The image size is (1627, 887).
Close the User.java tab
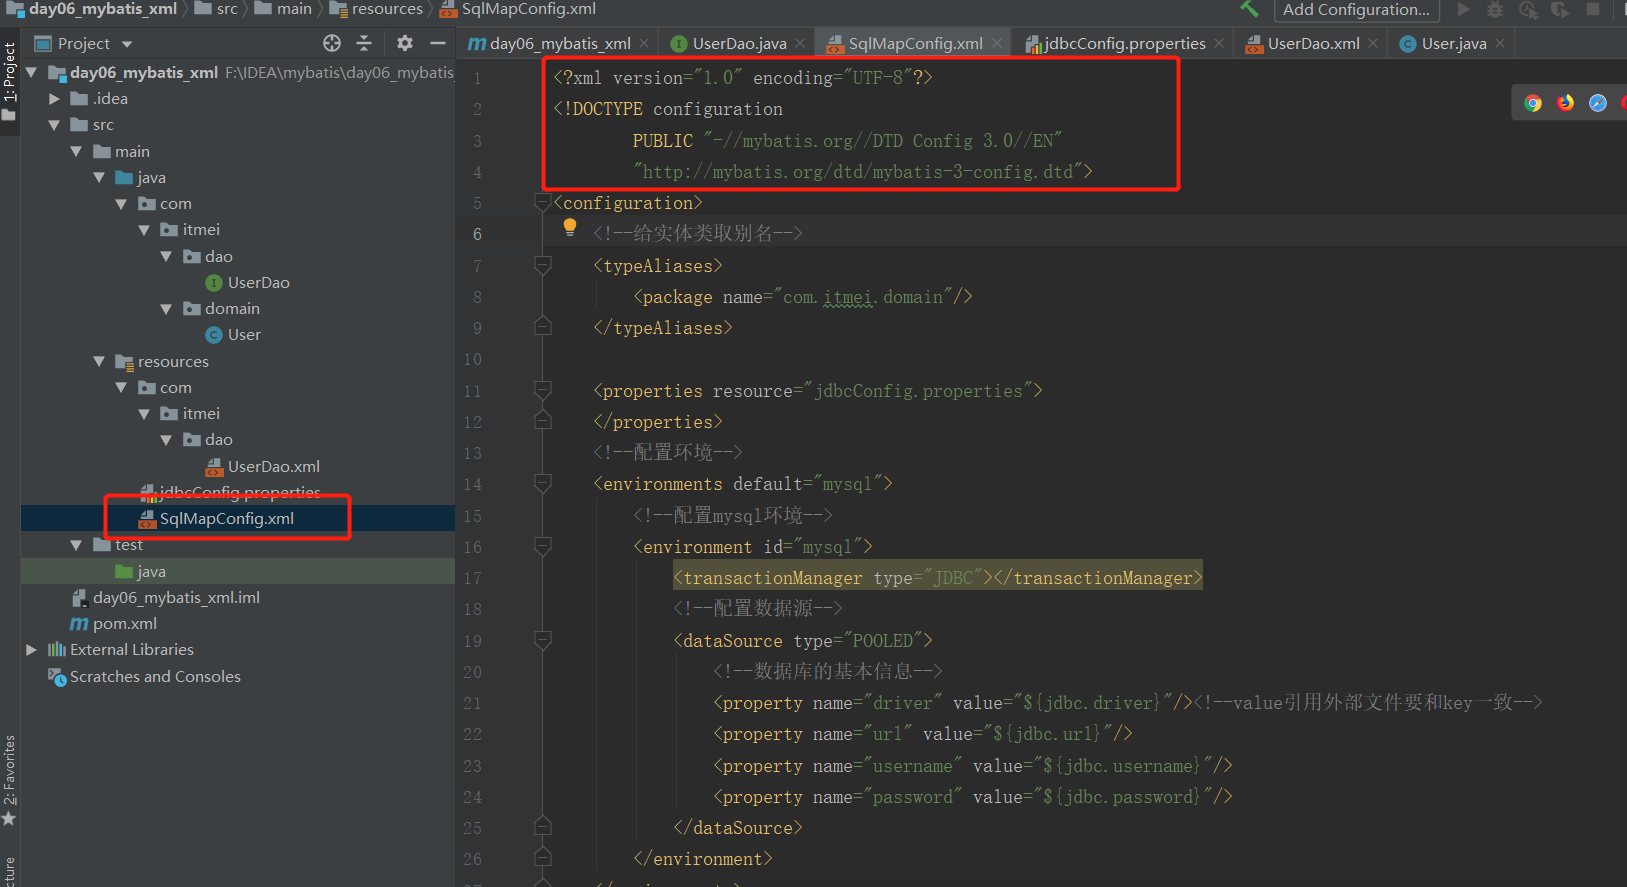click(x=1500, y=43)
